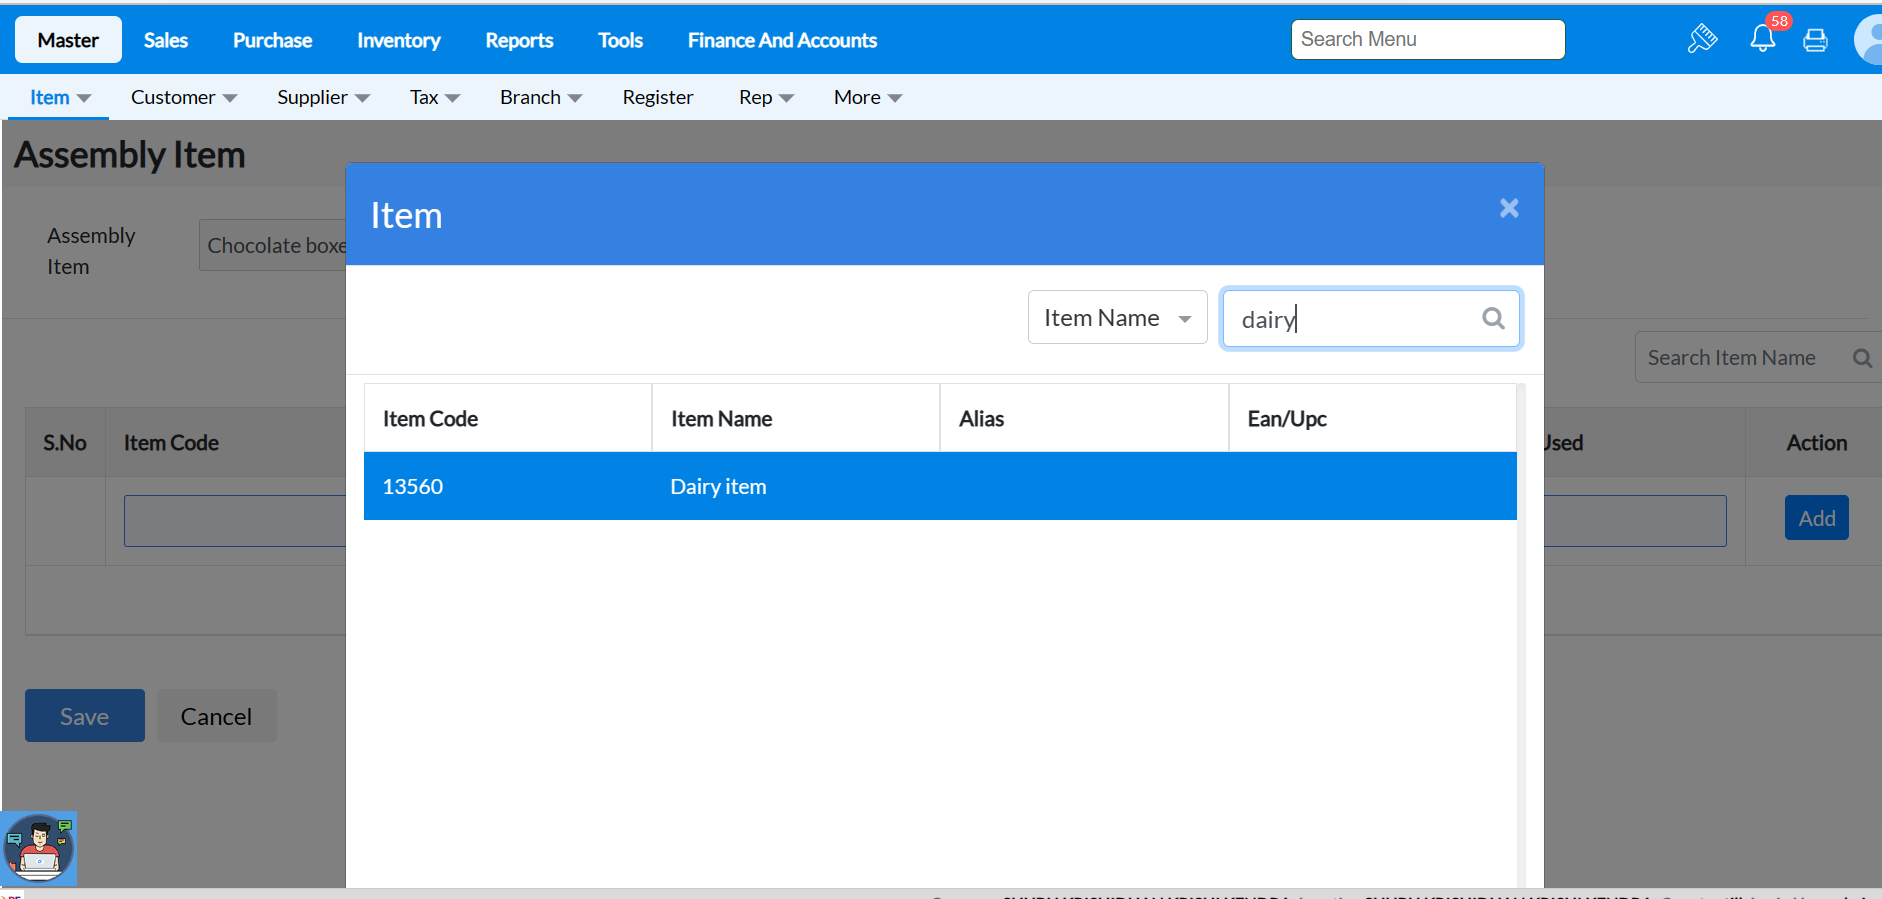Click the Item Code column header in dialog

click(508, 419)
